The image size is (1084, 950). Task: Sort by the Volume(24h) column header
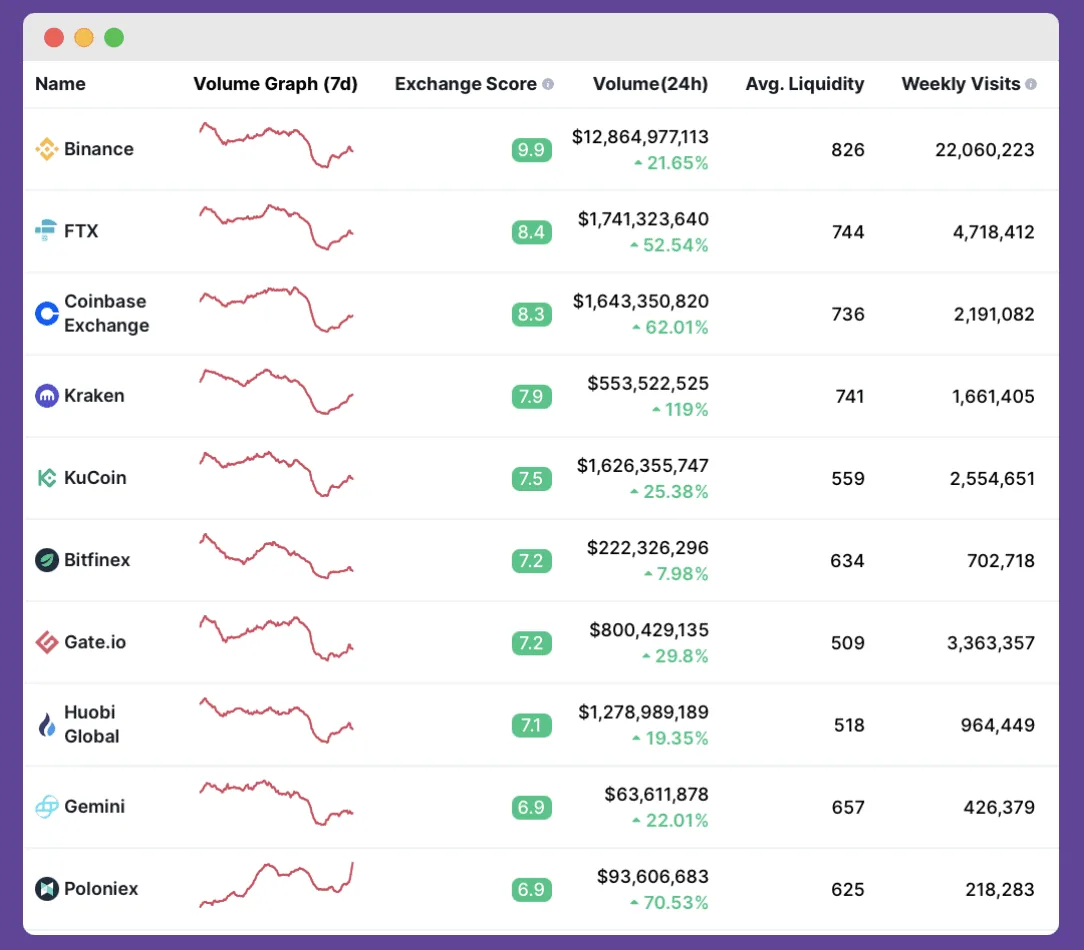point(650,84)
